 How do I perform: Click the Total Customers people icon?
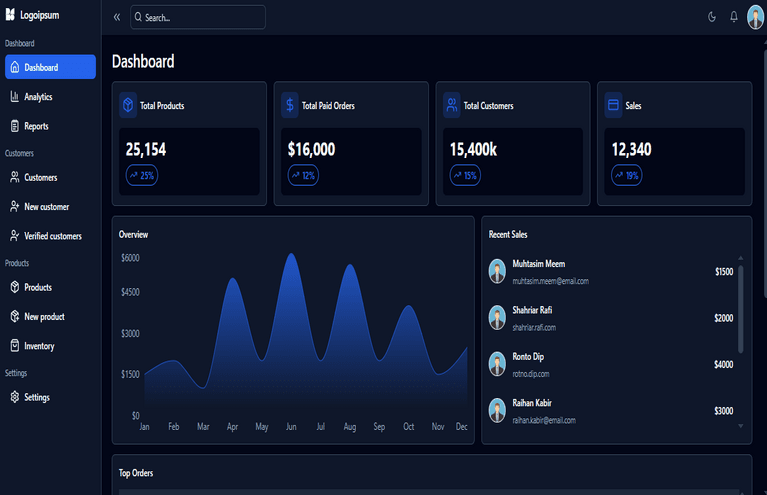coord(452,105)
